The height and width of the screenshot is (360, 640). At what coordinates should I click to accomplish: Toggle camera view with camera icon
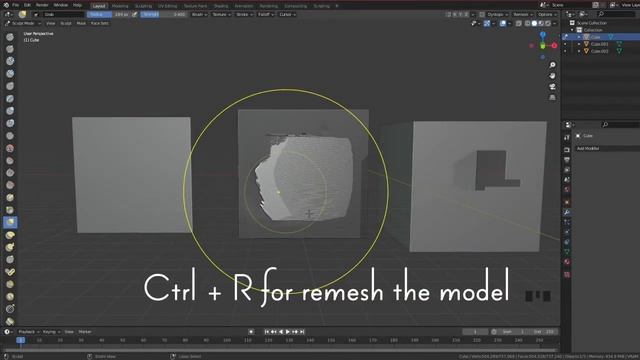pos(552,87)
